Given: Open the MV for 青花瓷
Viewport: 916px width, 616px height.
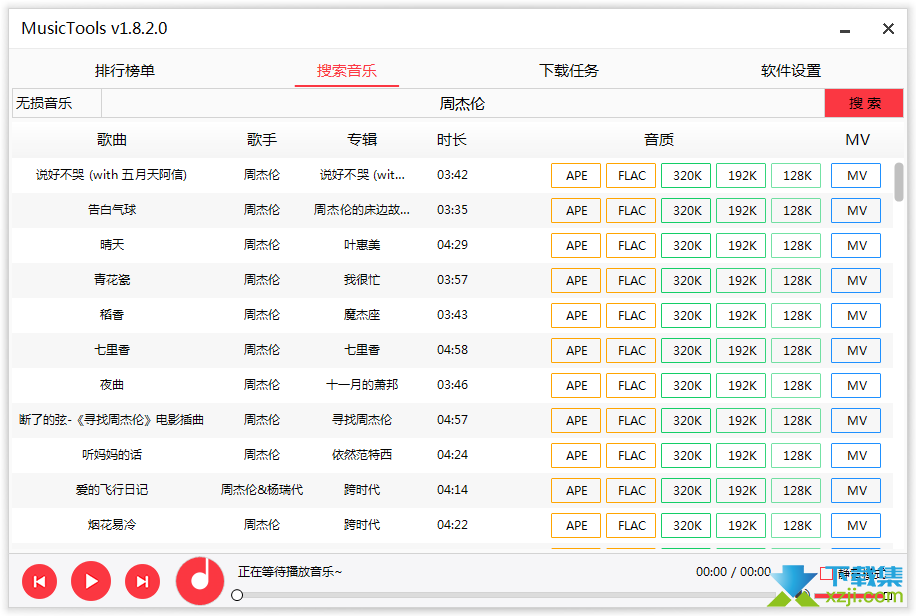Looking at the screenshot, I should coord(856,281).
